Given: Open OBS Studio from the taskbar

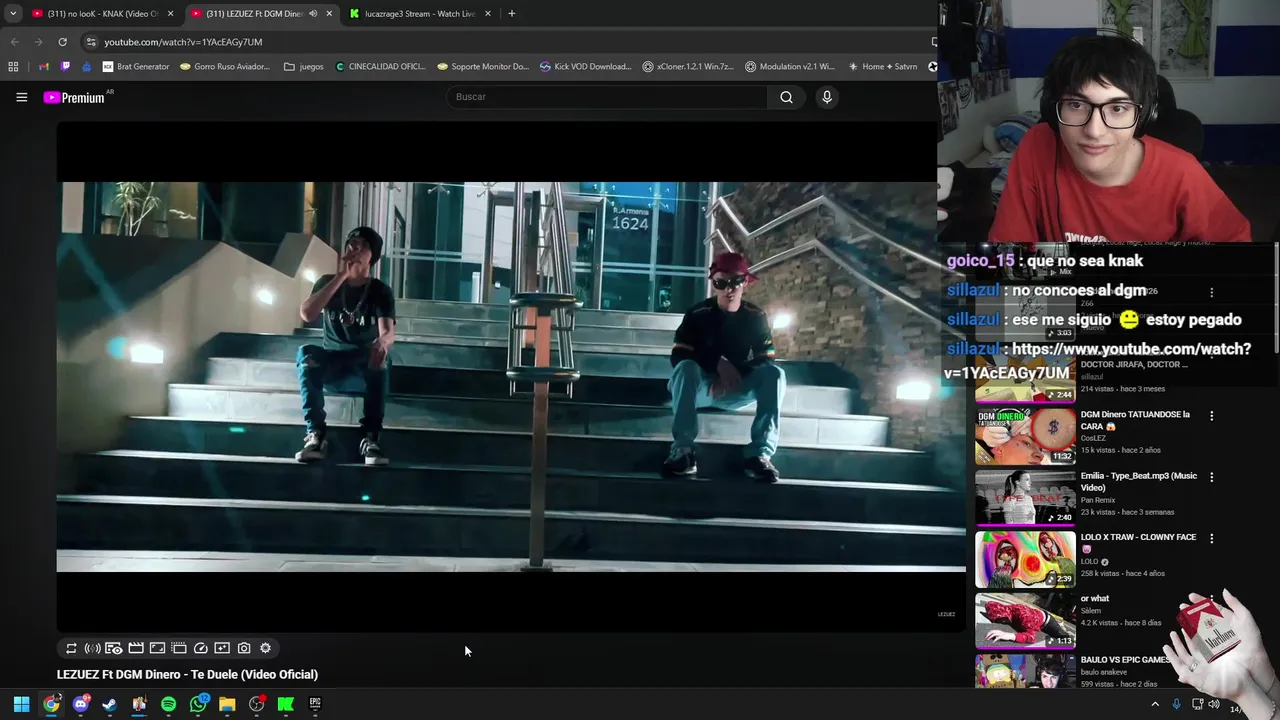Looking at the screenshot, I should coord(256,704).
